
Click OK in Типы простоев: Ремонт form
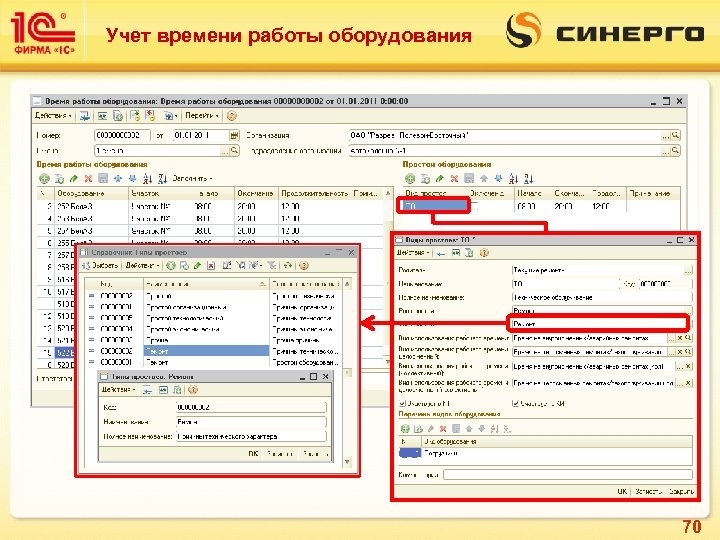click(253, 454)
